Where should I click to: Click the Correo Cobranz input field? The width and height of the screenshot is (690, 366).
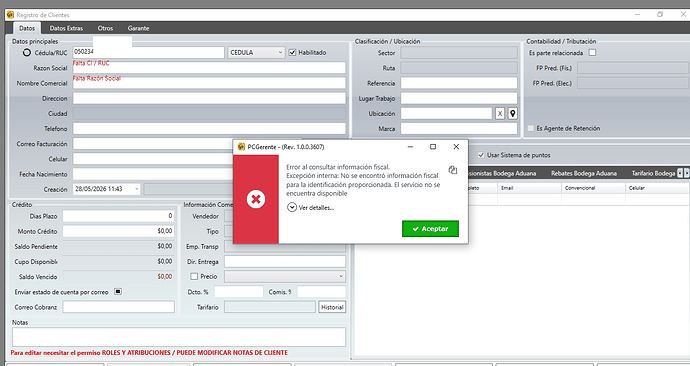click(118, 307)
